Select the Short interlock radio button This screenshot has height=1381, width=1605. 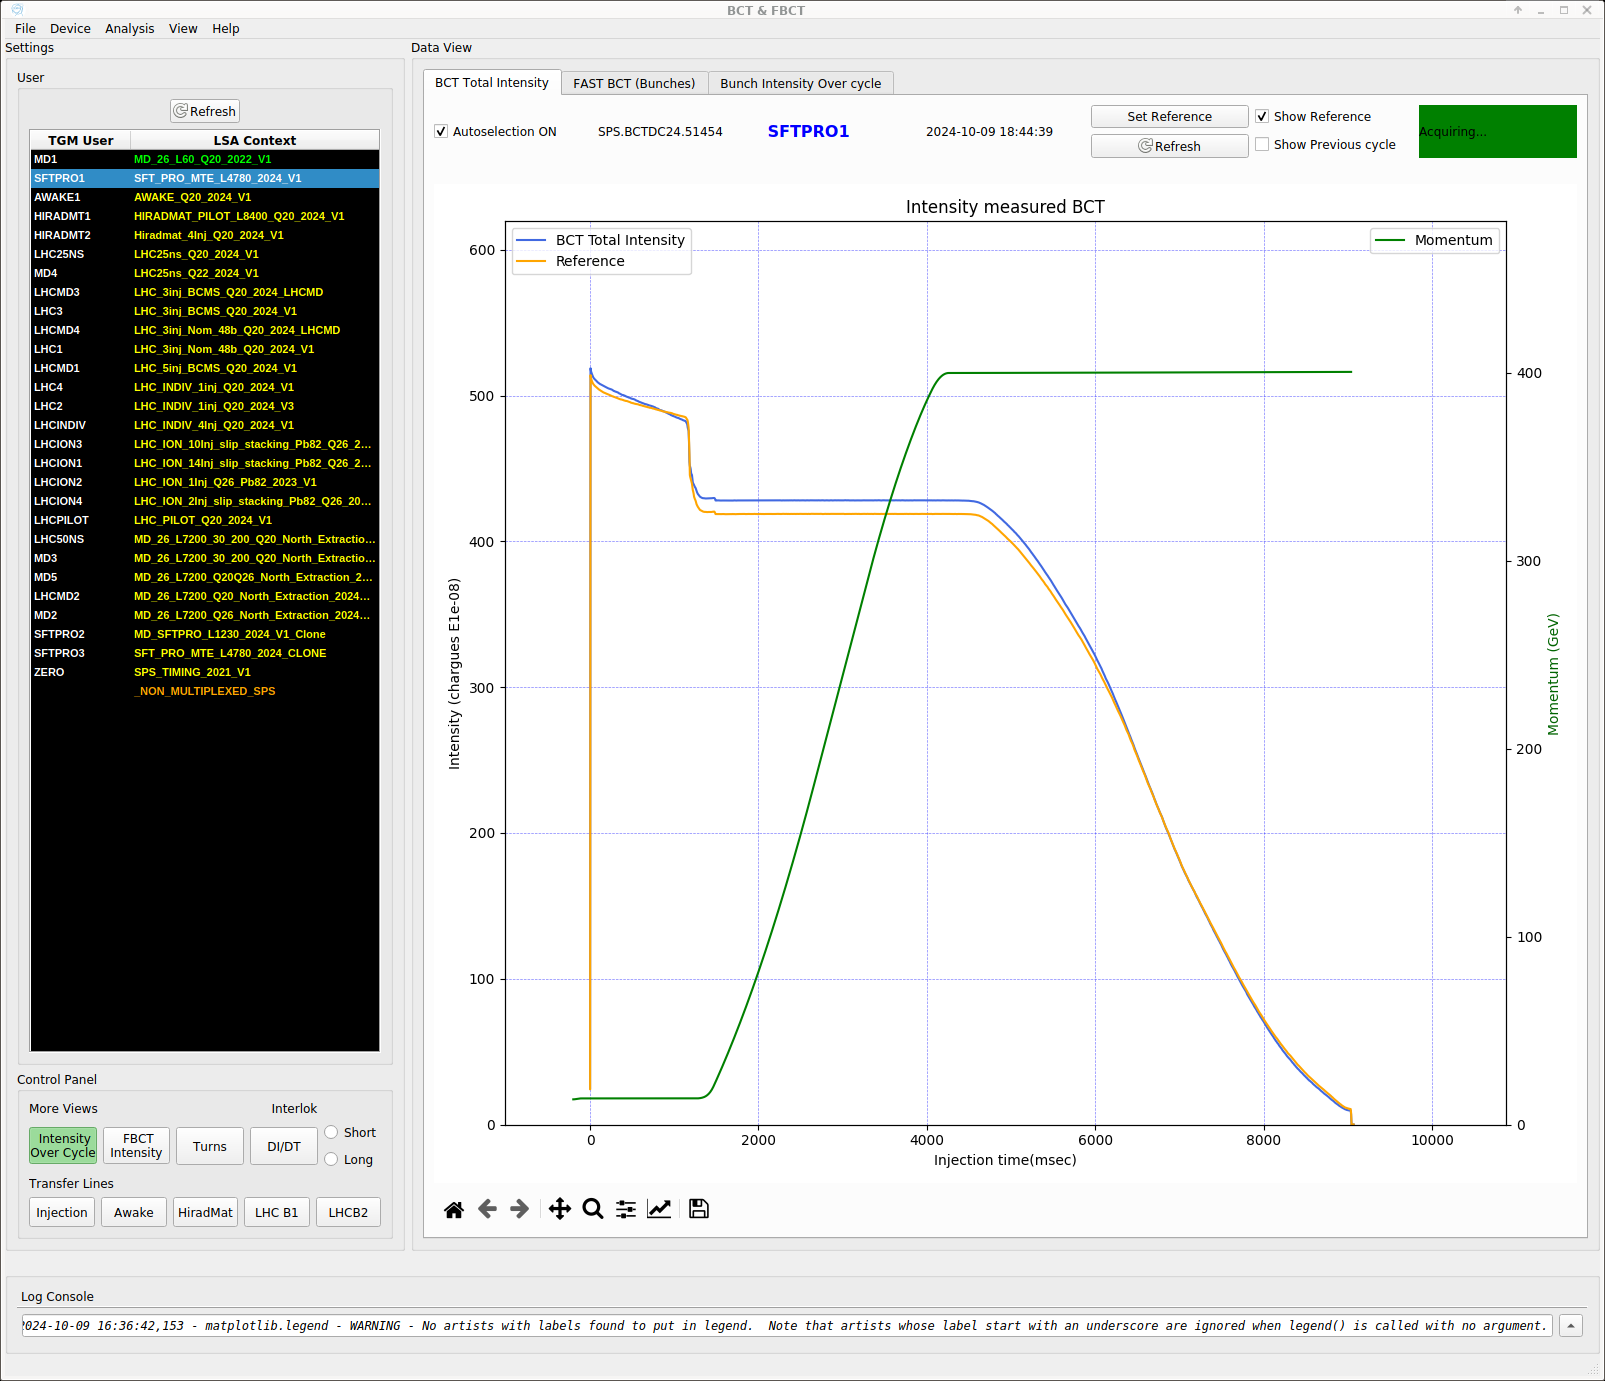(332, 1133)
